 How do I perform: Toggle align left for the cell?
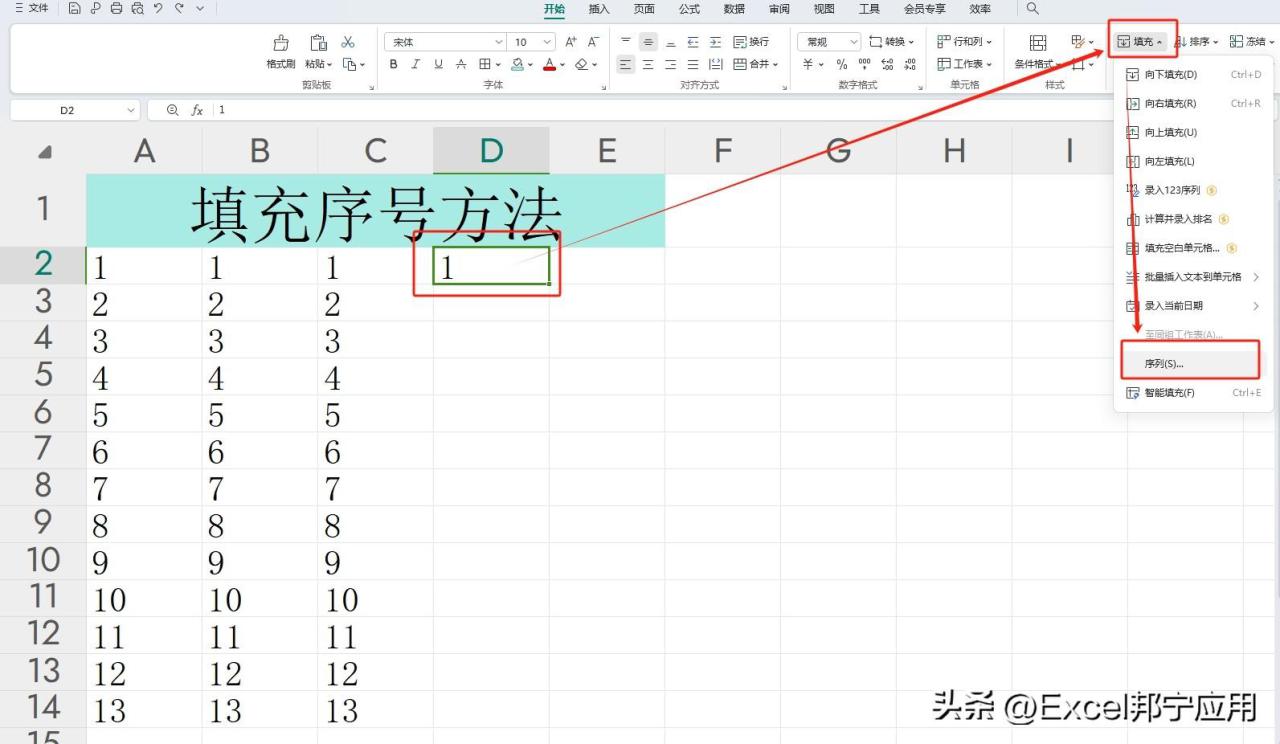[x=626, y=64]
